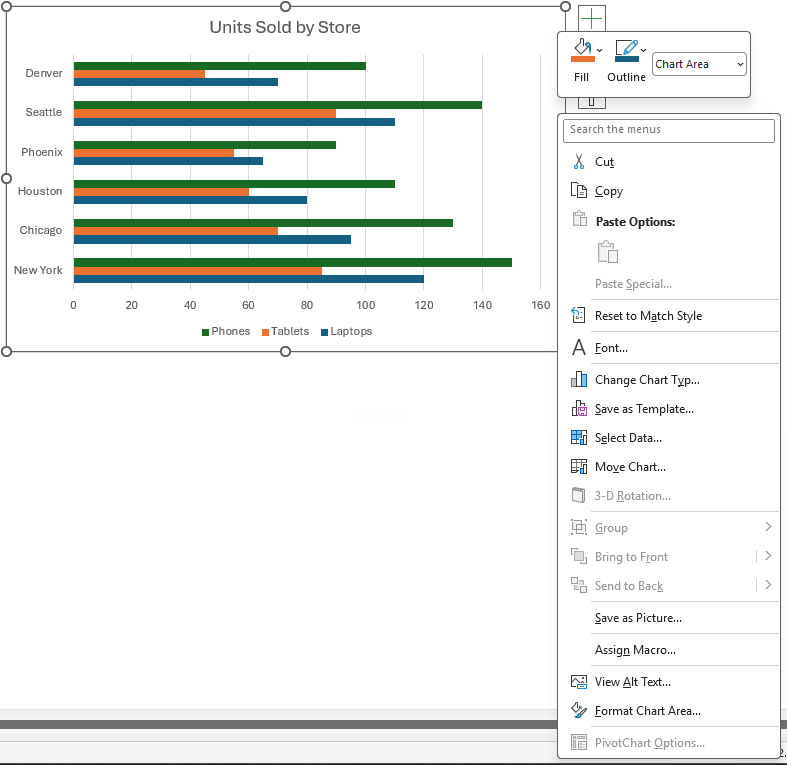Click the top-center chart sizing handle
Image resolution: width=787 pixels, height=765 pixels.
click(285, 7)
